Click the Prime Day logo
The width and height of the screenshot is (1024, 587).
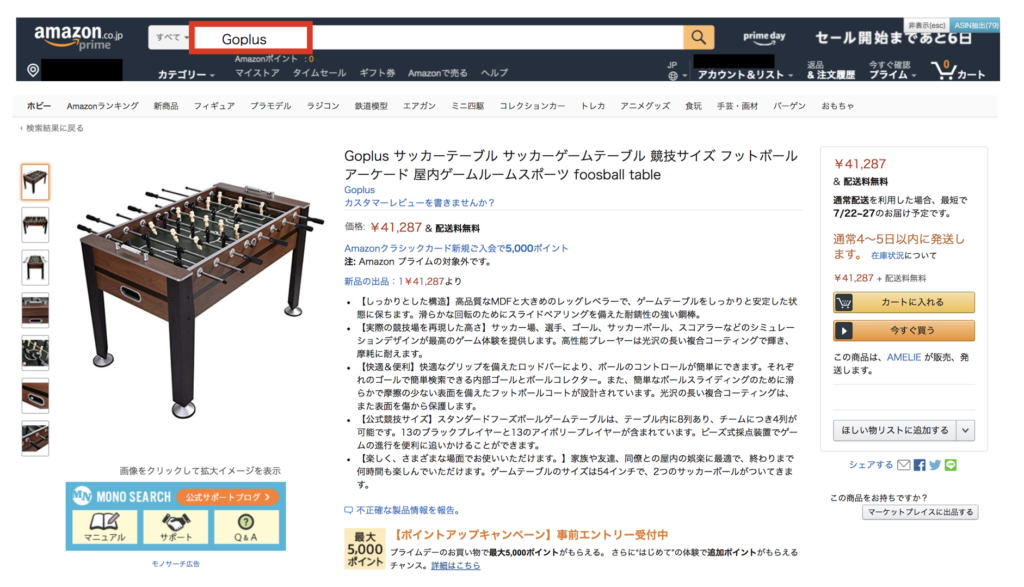(764, 38)
